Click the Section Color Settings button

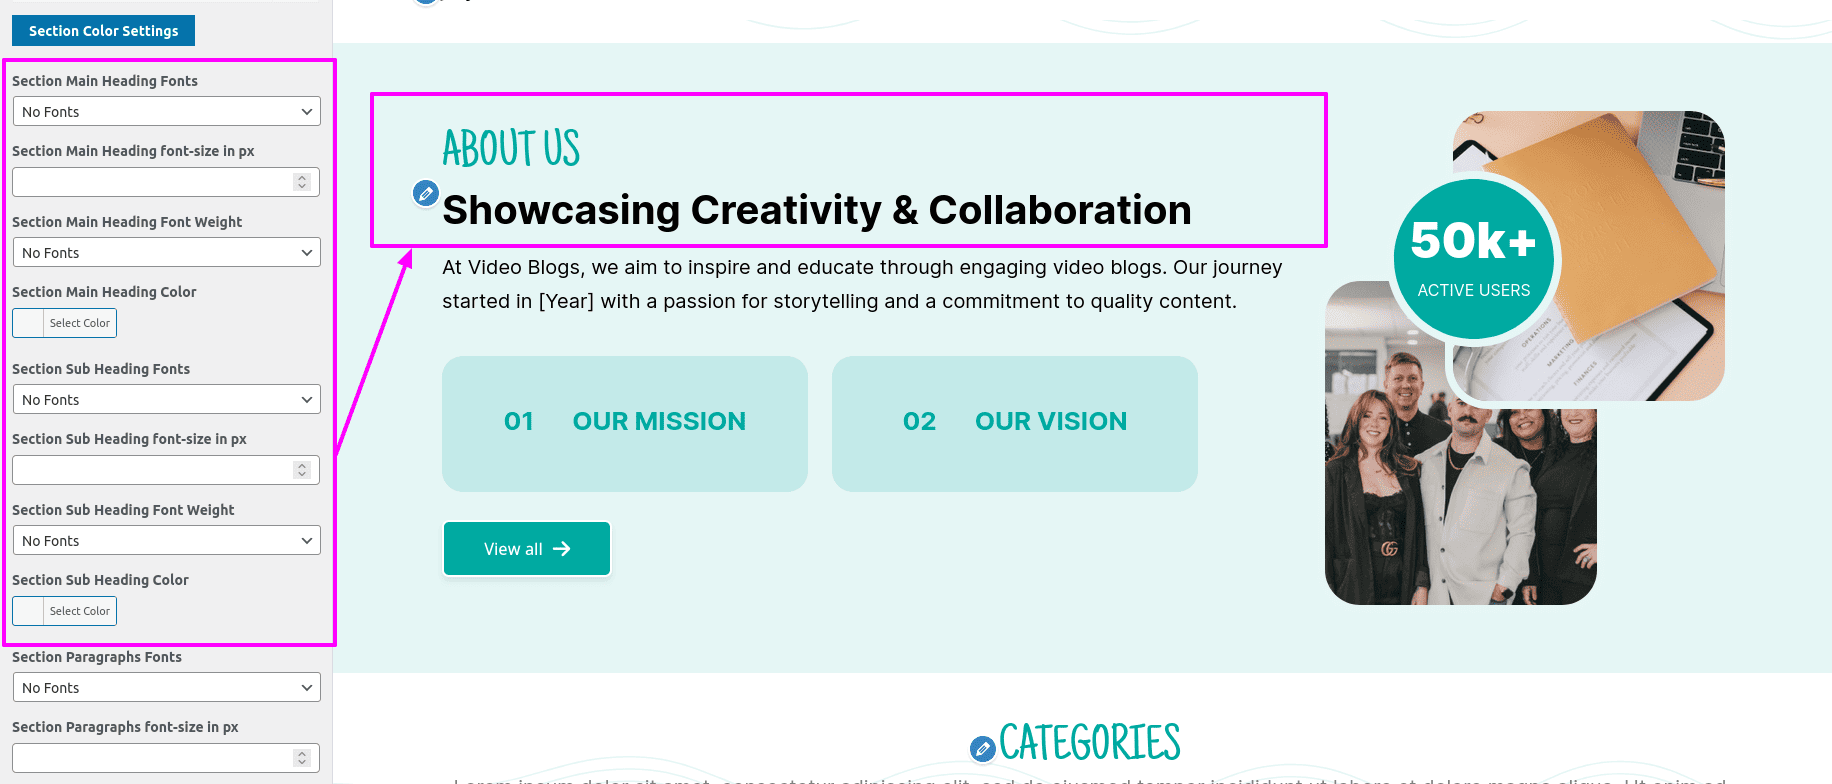(103, 31)
